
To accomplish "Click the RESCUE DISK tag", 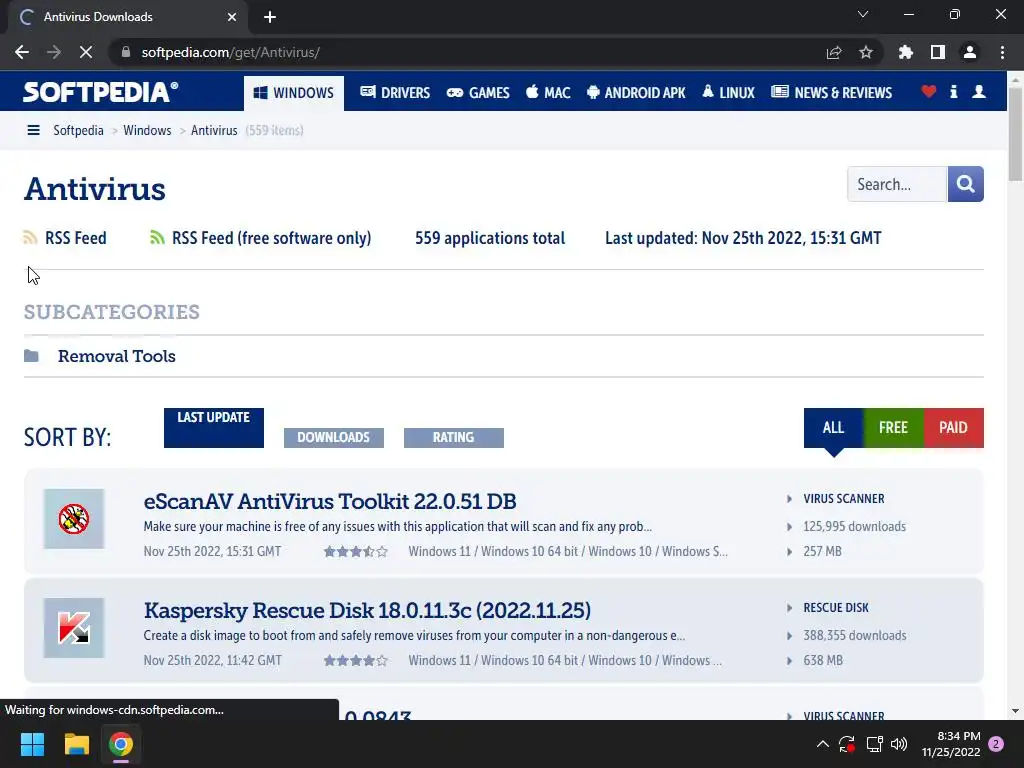I will coord(836,608).
